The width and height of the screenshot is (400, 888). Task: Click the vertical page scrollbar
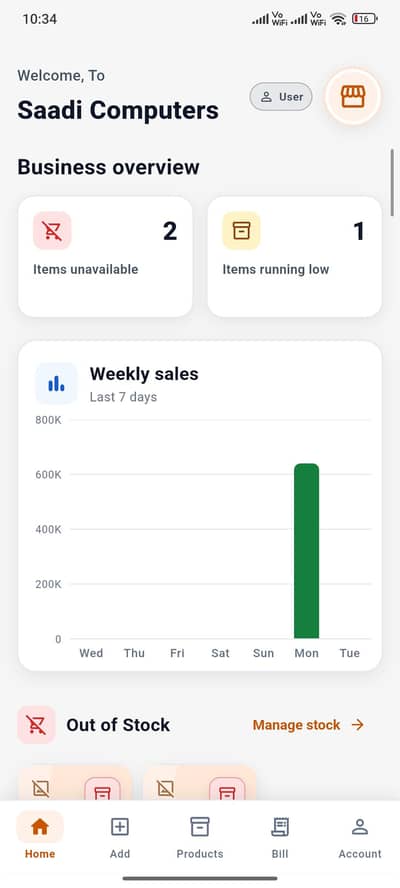pos(392,182)
